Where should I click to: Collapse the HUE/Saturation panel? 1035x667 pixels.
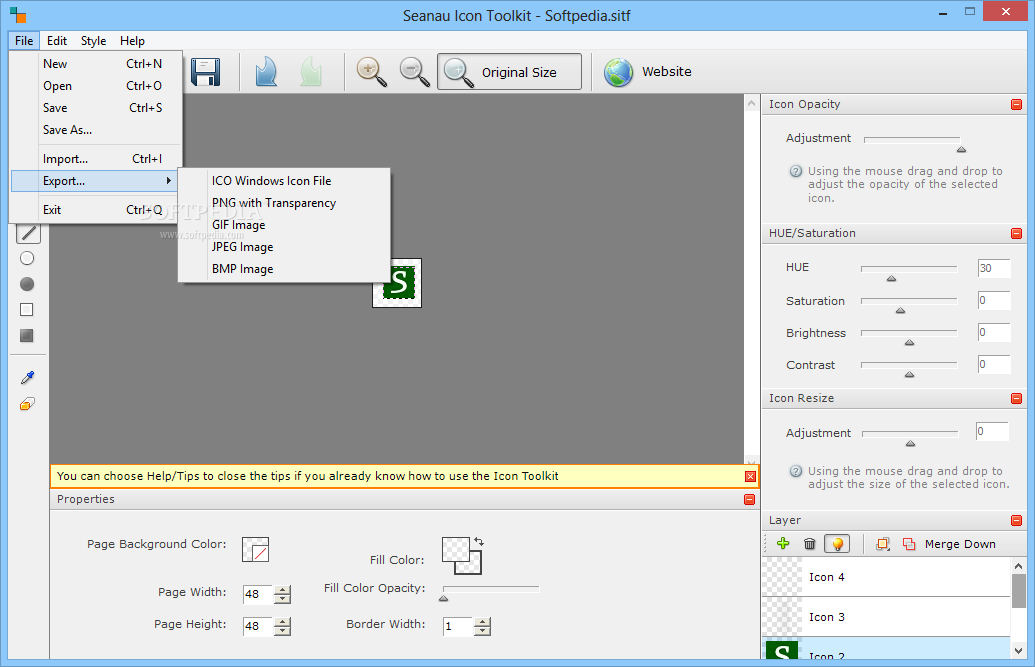pyautogui.click(x=1016, y=233)
